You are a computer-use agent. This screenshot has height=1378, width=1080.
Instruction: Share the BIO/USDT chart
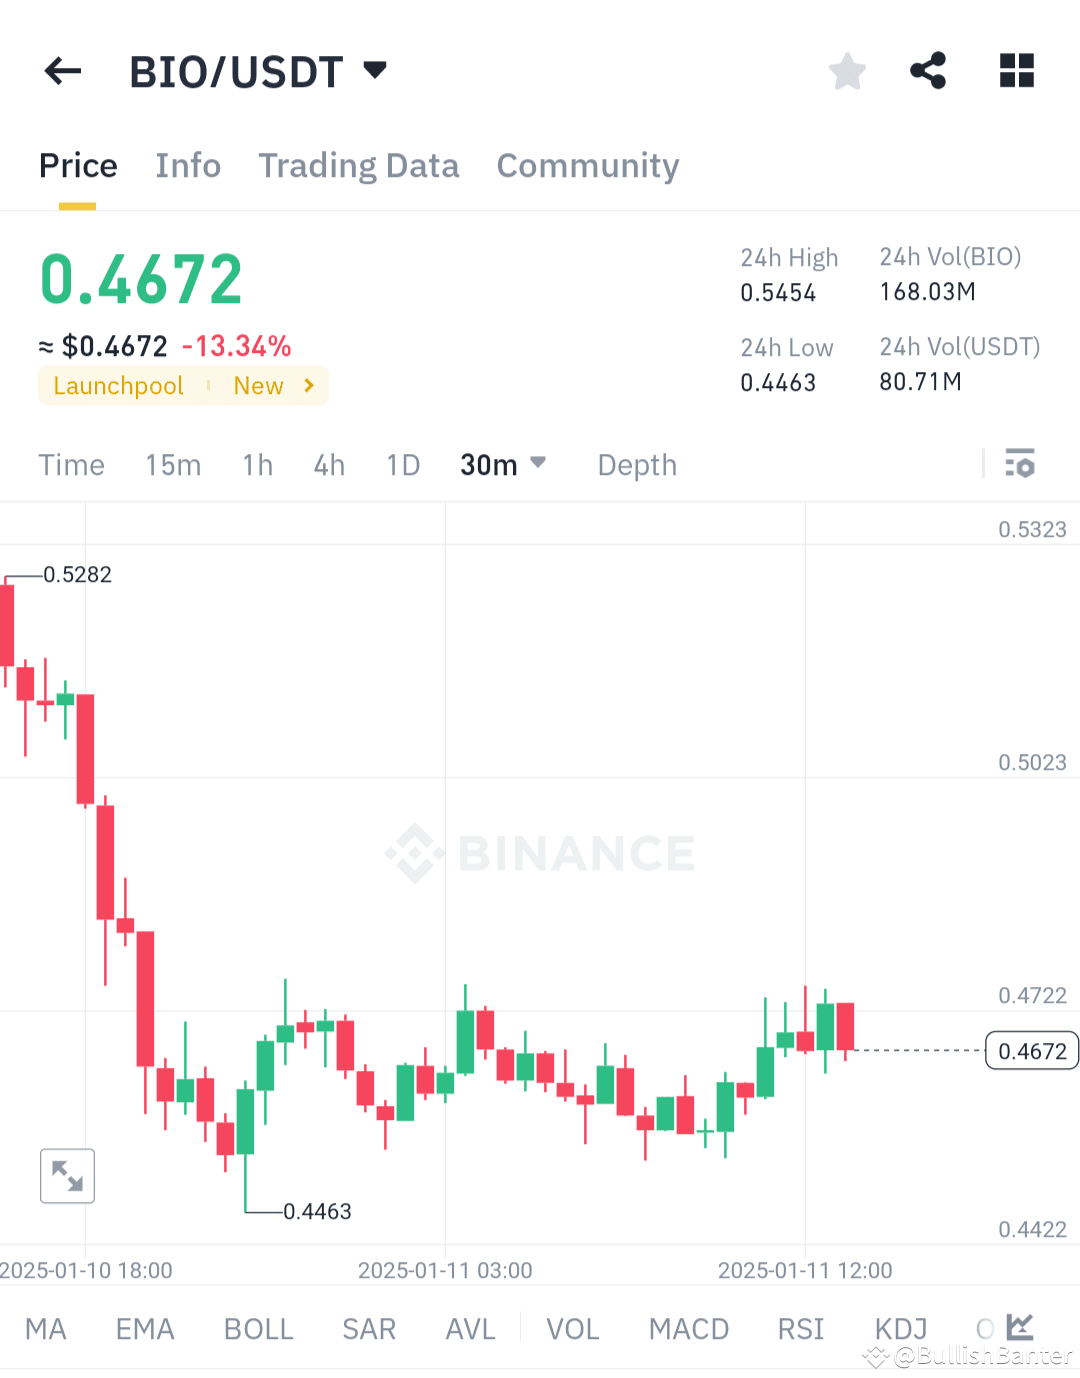tap(928, 71)
